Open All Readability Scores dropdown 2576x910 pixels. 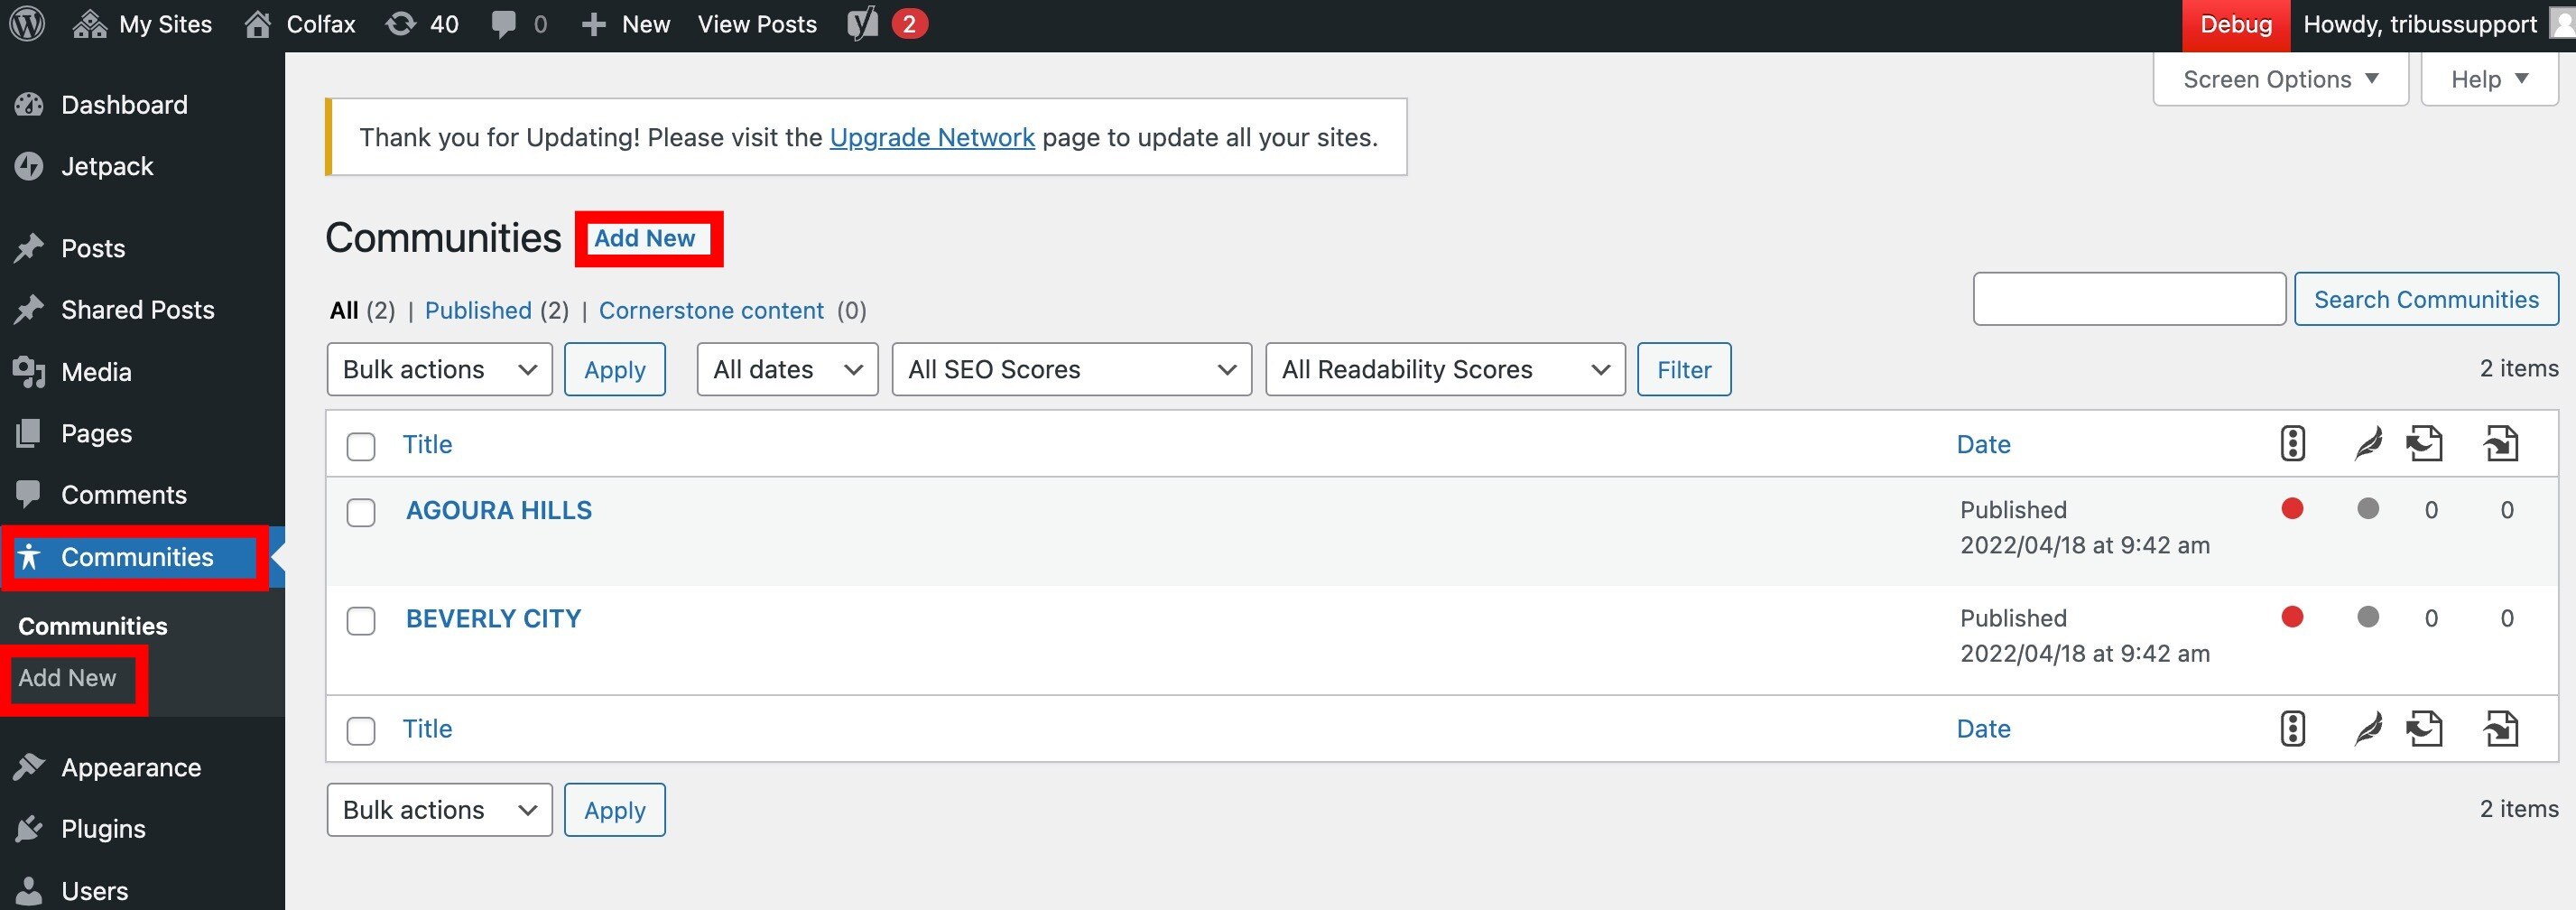1445,369
